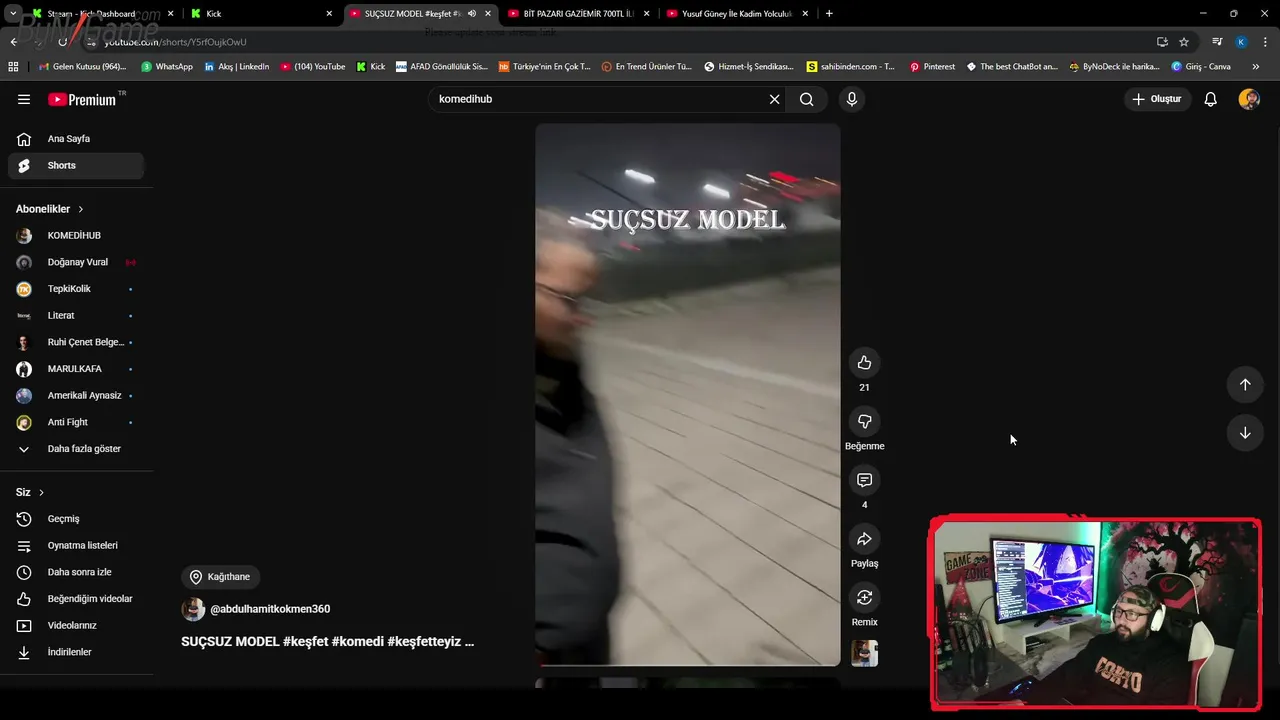Start voice search with microphone icon
Viewport: 1280px width, 720px height.
(852, 99)
